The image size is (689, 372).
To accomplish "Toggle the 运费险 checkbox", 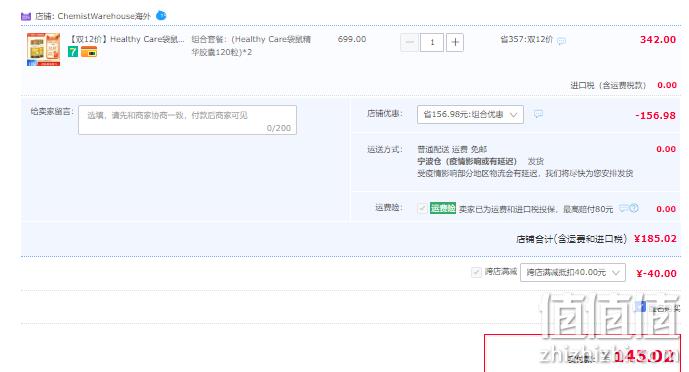I will (422, 208).
